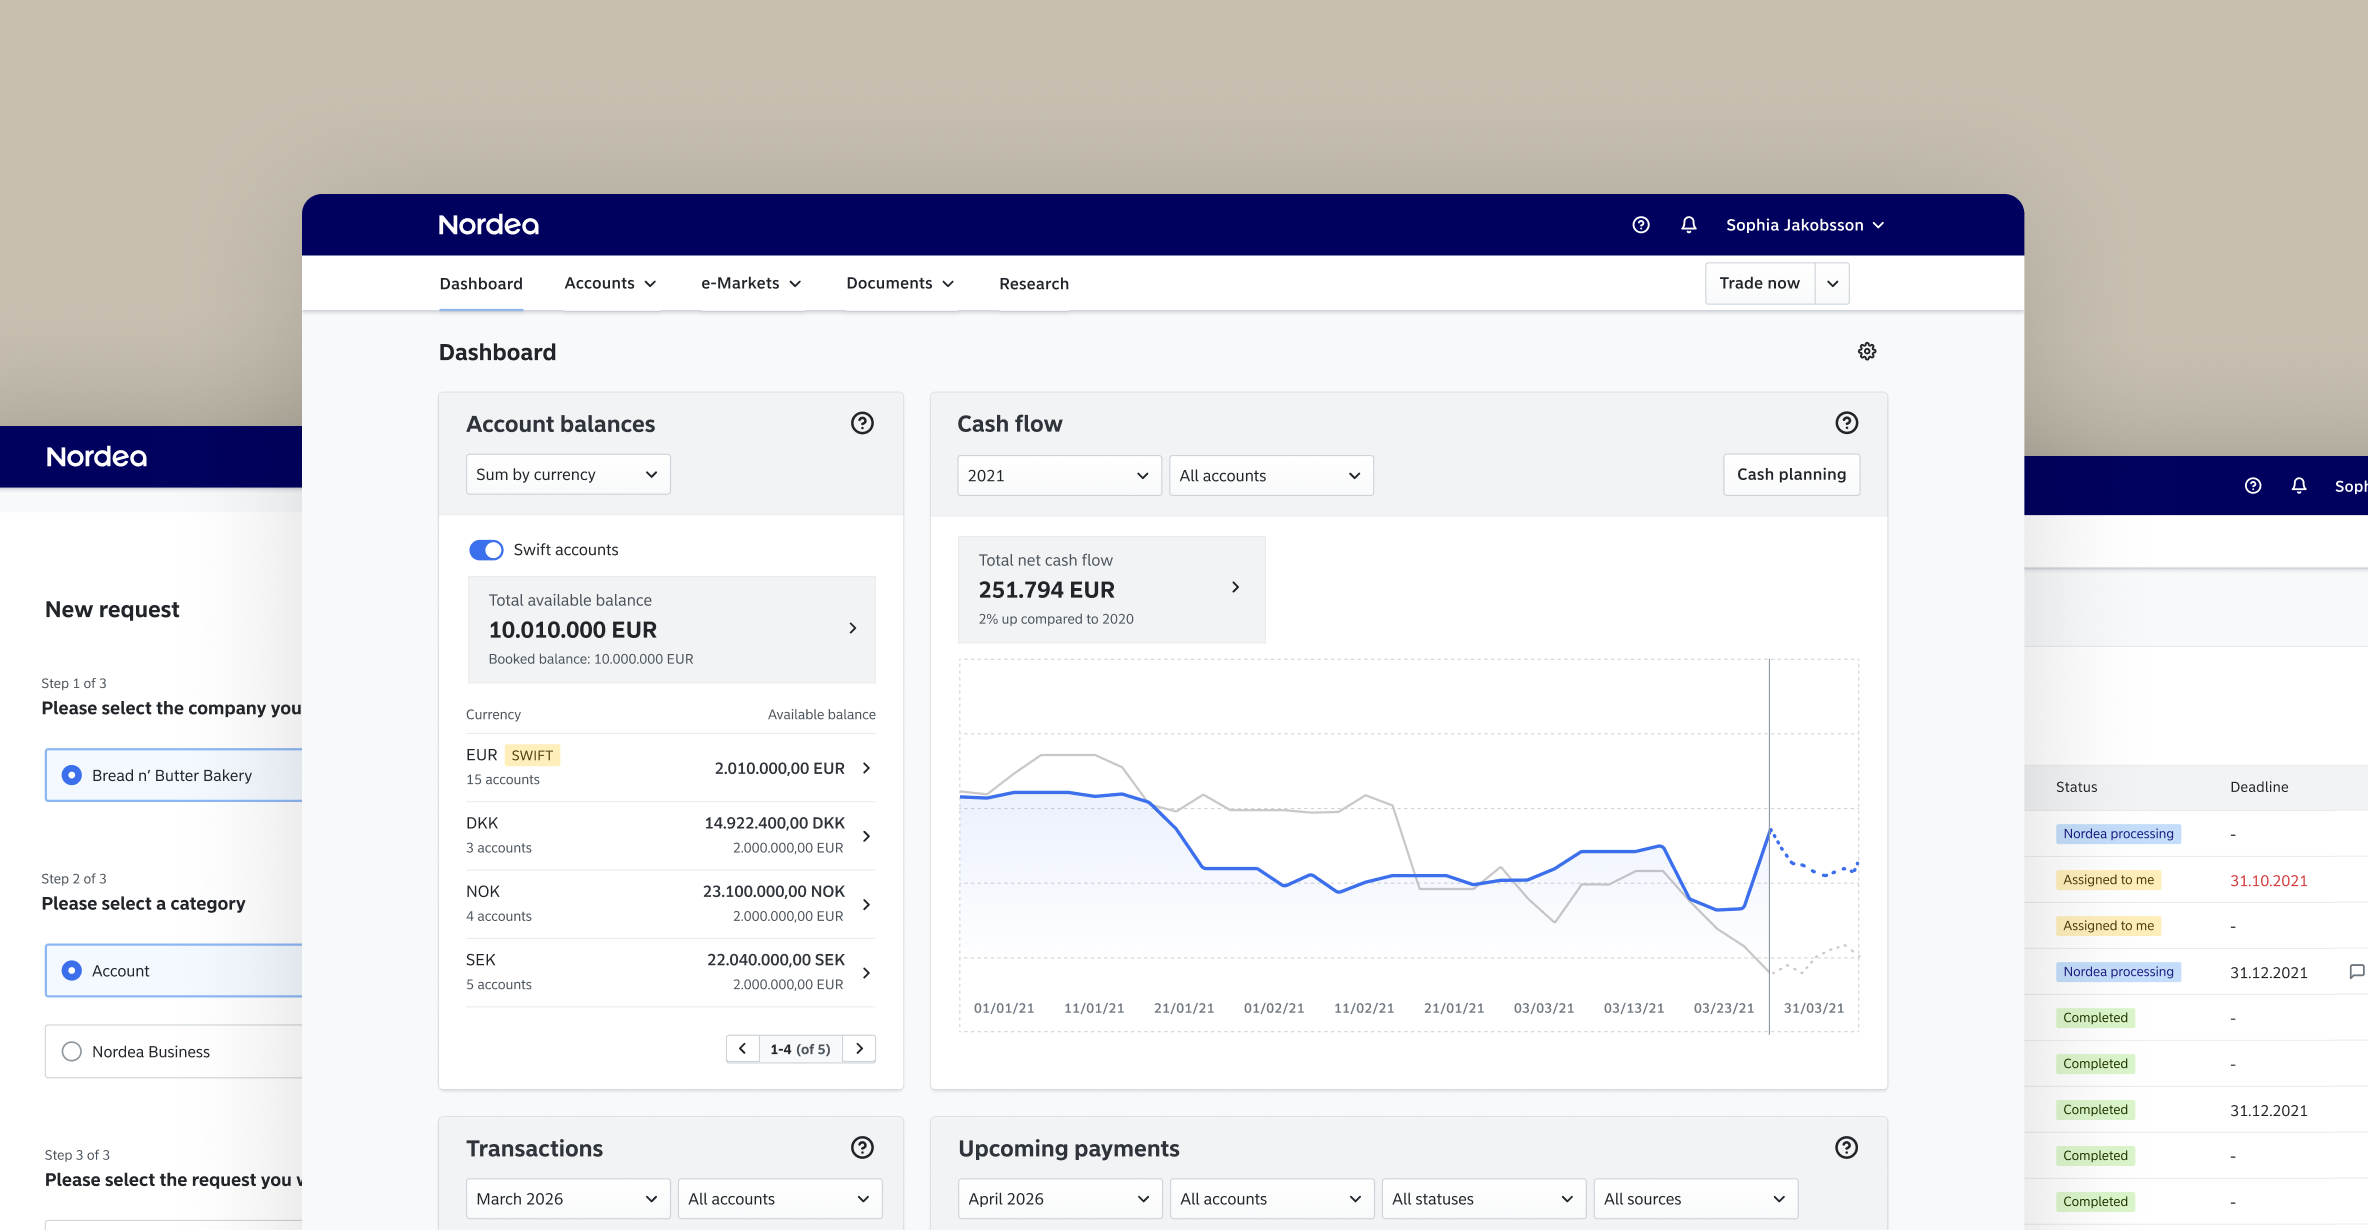Open March 2026 dropdown in Transactions
This screenshot has width=2368, height=1230.
(568, 1199)
